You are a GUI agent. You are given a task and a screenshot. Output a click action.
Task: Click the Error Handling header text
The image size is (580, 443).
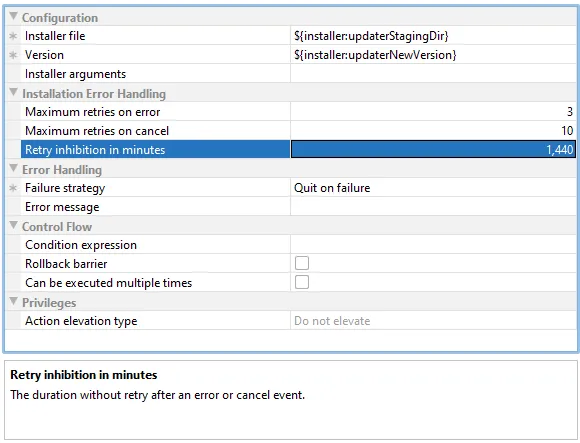coord(62,170)
